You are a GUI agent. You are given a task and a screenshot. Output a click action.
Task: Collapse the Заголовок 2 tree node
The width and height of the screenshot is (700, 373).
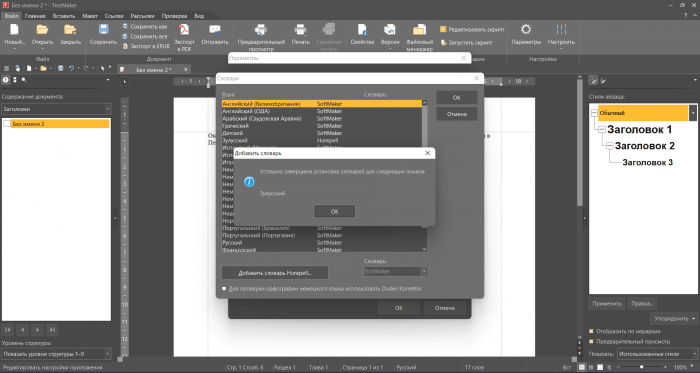click(610, 146)
